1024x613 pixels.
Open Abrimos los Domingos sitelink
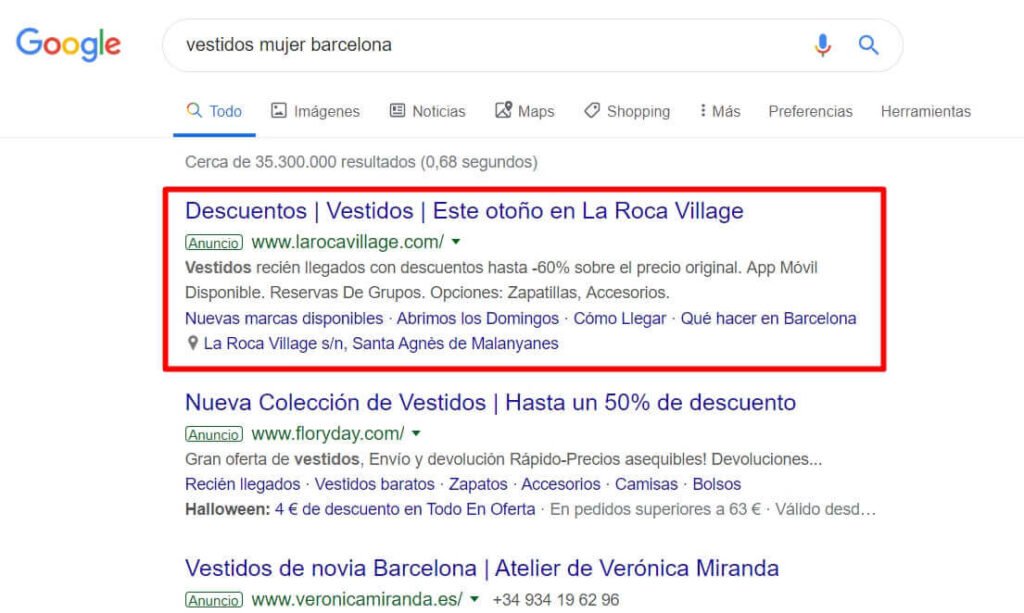click(477, 319)
